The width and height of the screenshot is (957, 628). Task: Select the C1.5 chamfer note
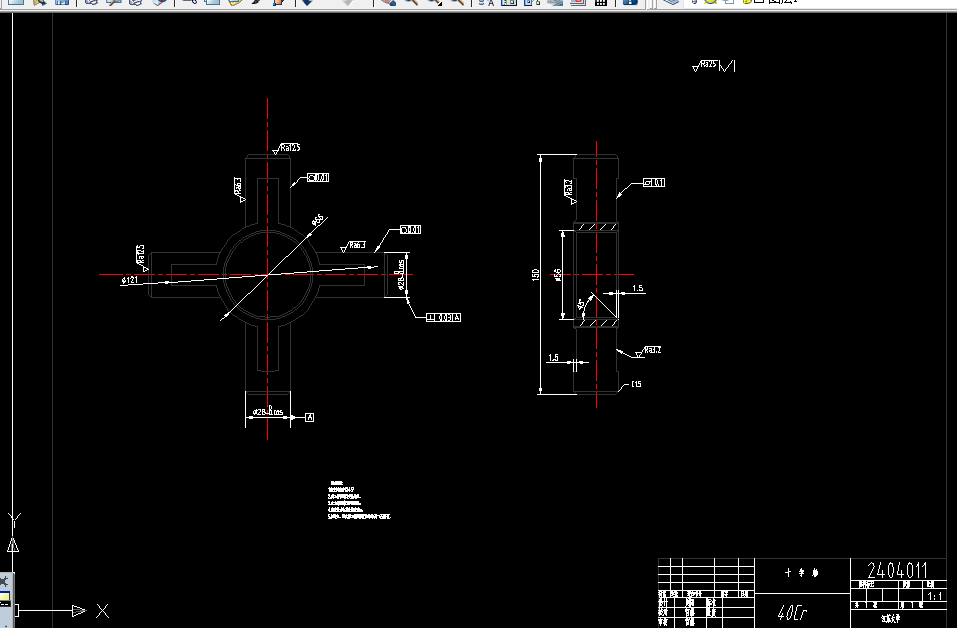point(636,384)
